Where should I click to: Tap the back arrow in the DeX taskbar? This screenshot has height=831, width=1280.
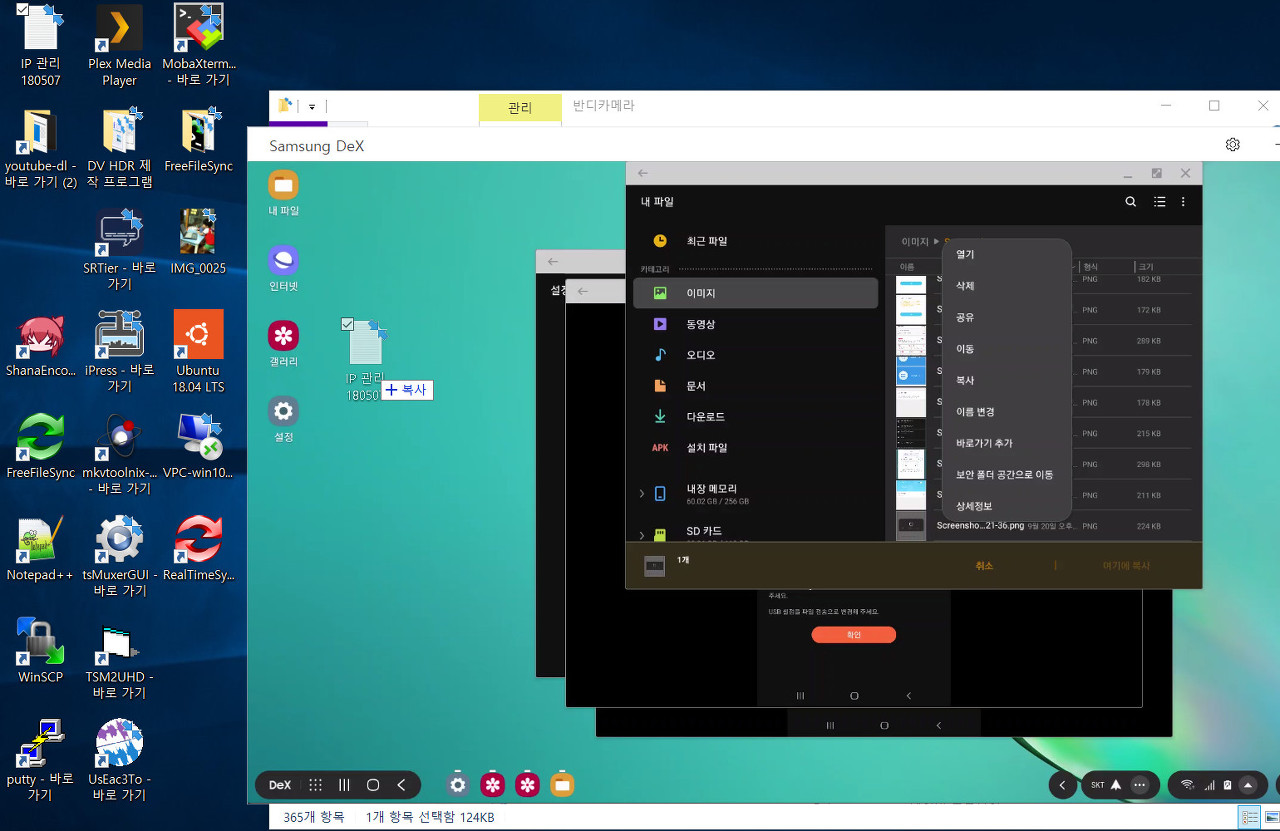click(x=401, y=785)
